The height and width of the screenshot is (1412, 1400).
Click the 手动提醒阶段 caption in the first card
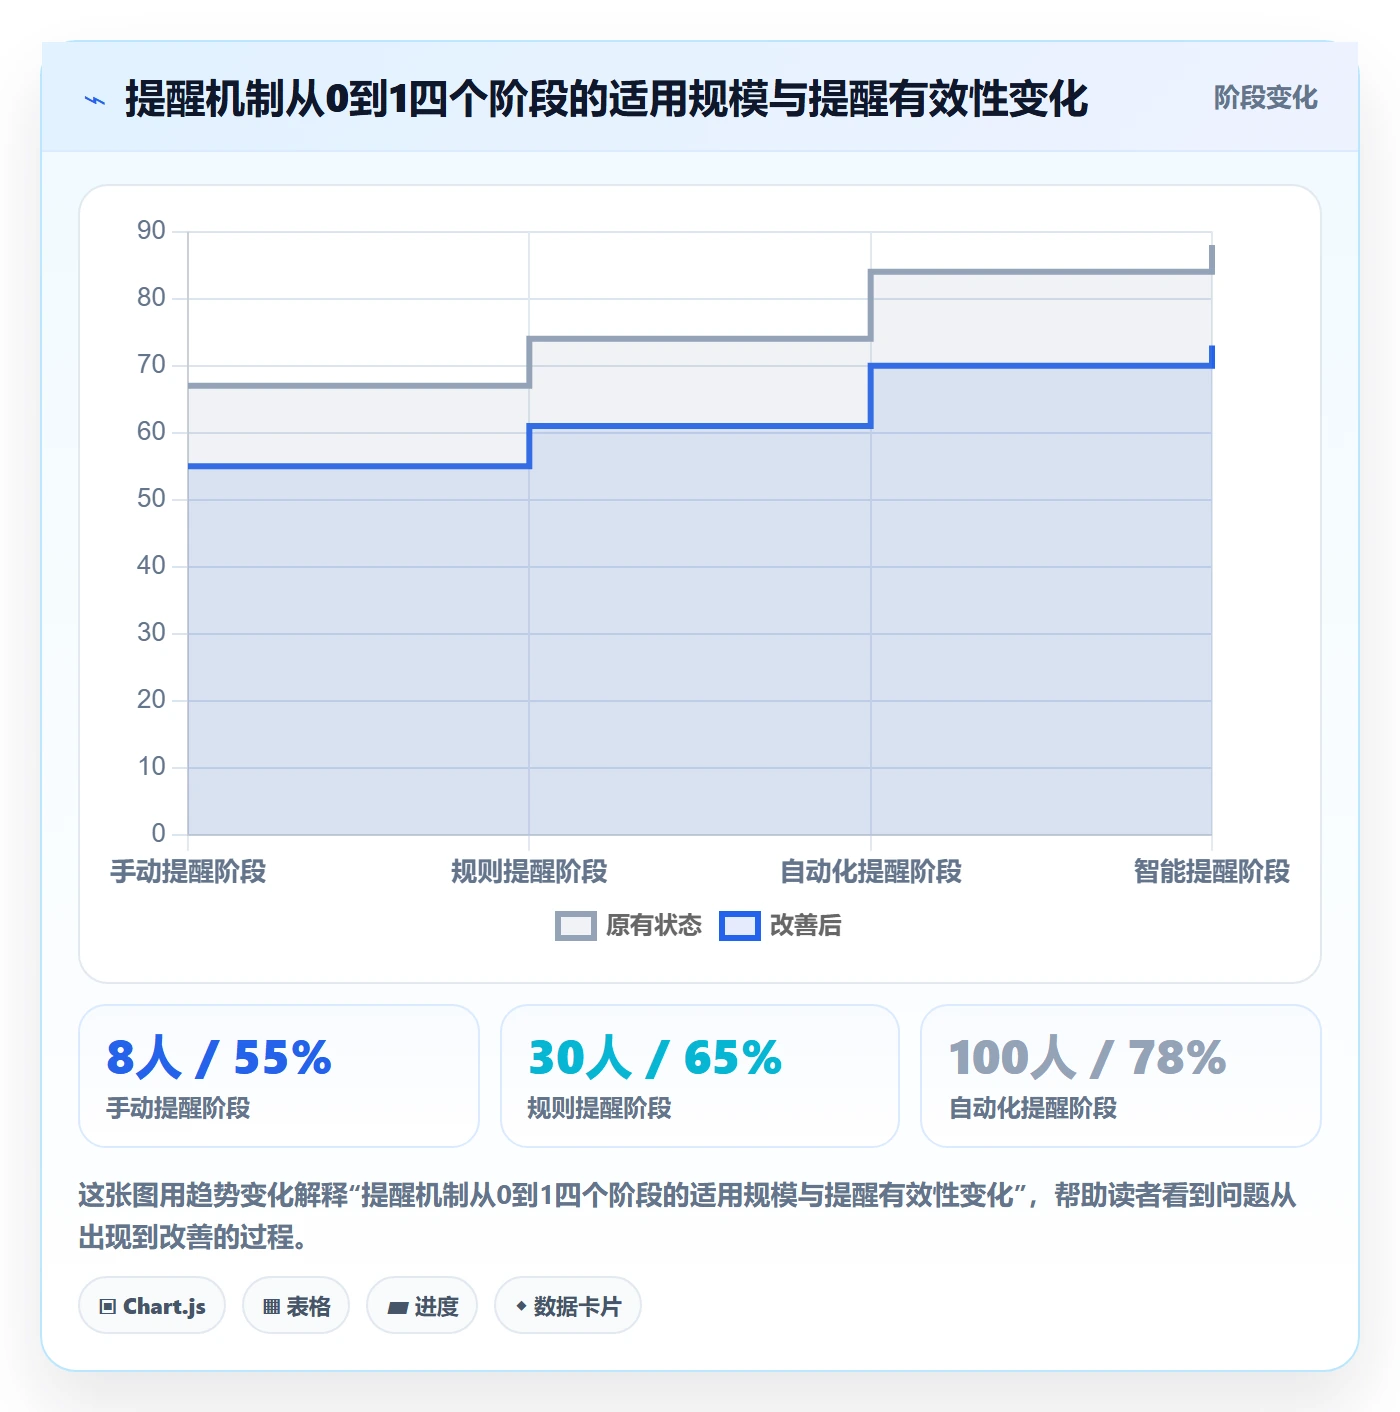[179, 1108]
